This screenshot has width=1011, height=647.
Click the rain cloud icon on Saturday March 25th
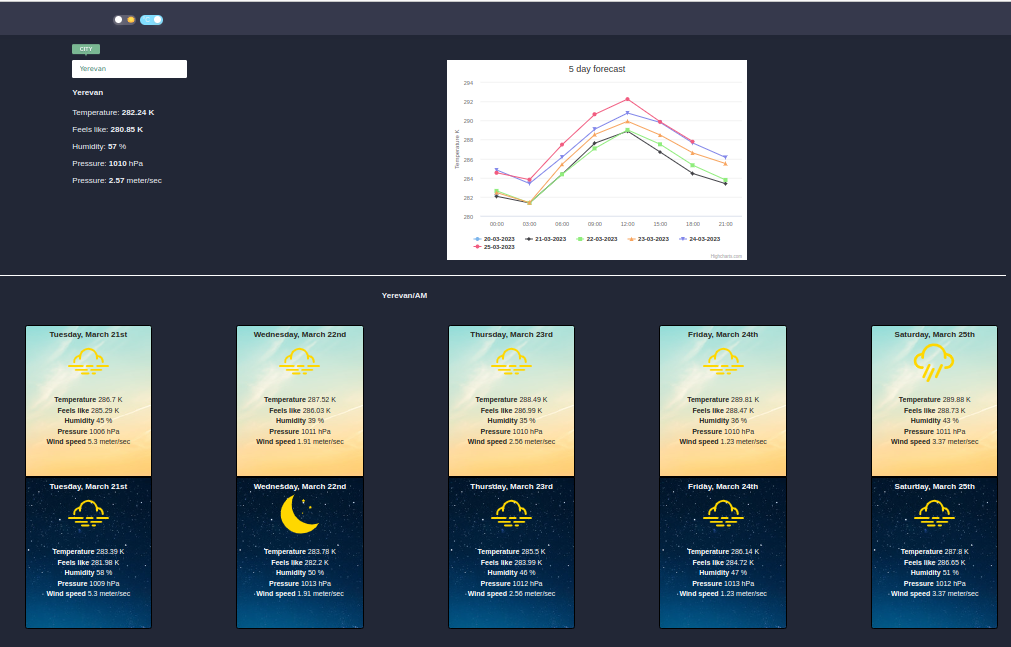(x=933, y=360)
